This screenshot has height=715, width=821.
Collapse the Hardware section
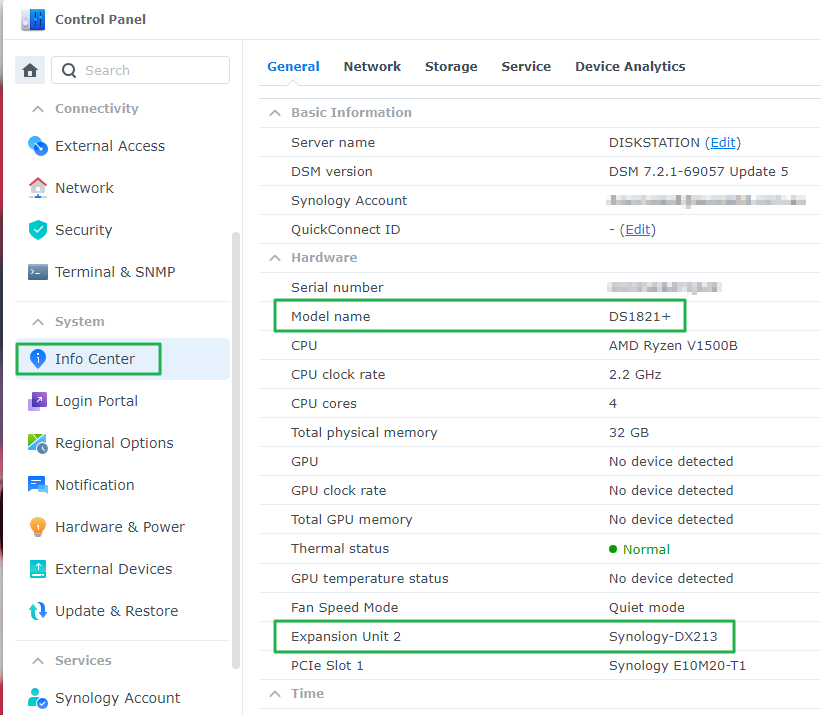(x=275, y=258)
